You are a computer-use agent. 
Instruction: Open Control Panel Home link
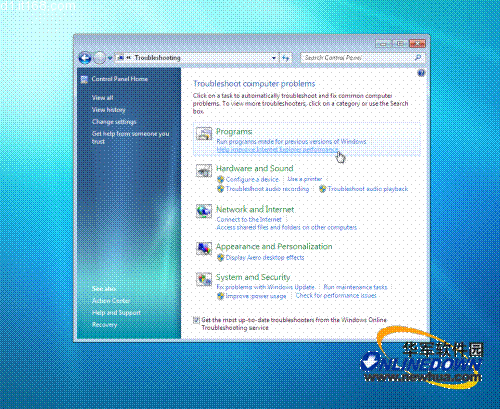120,79
